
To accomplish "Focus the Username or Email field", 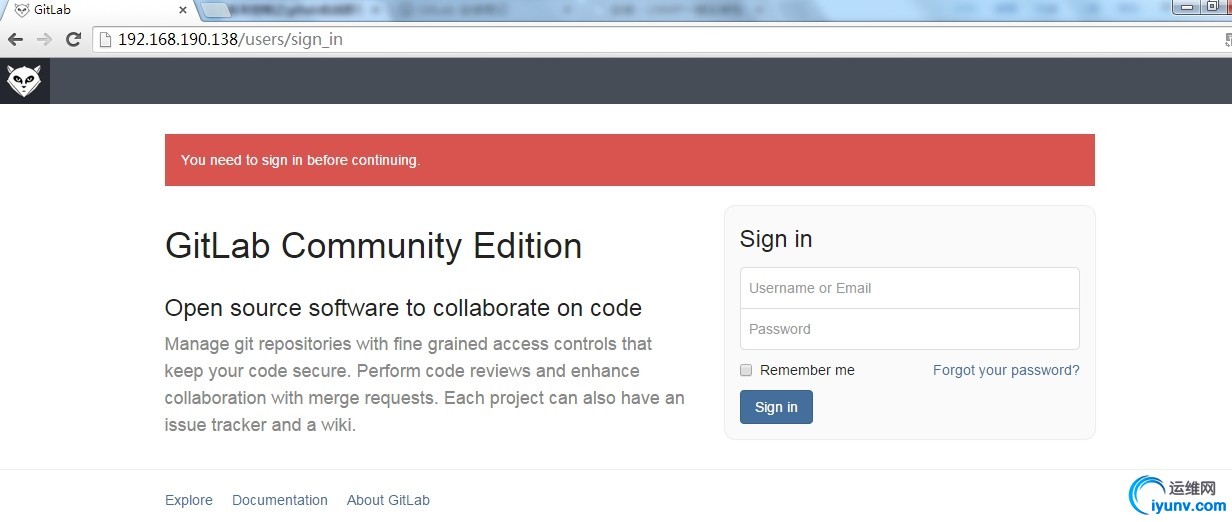I will tap(909, 288).
